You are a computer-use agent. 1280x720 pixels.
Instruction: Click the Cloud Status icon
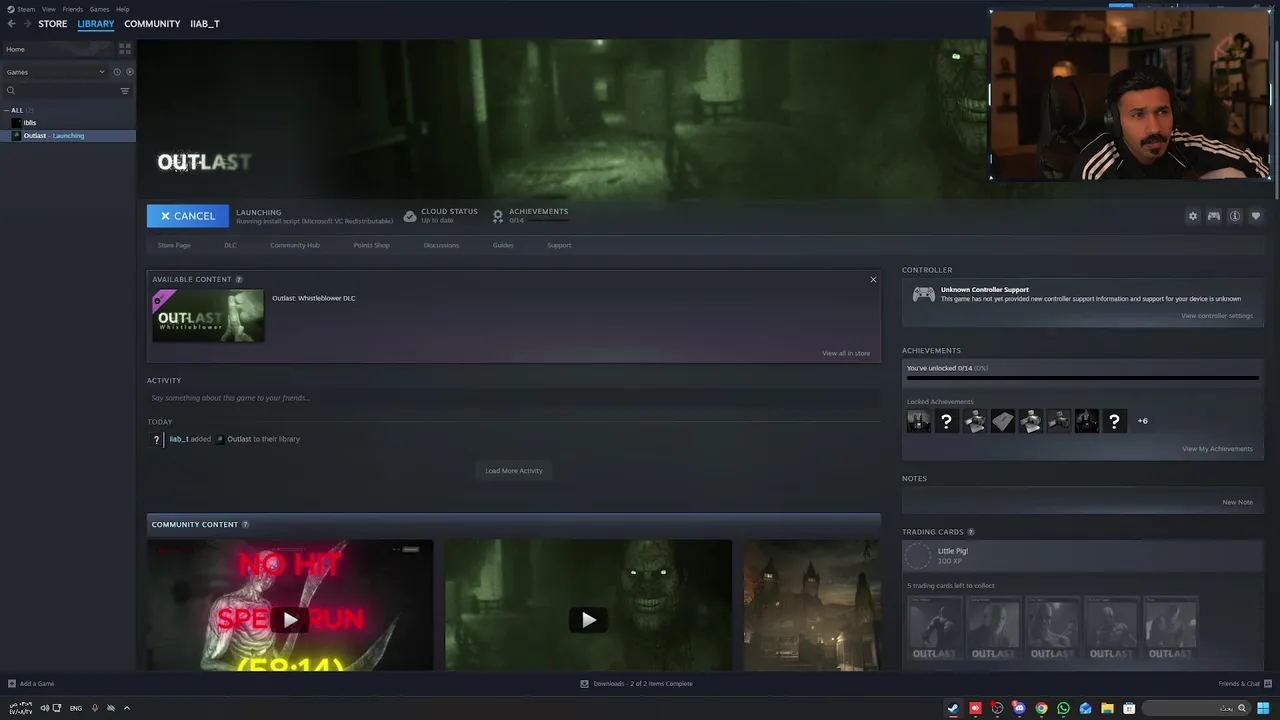[x=410, y=216]
